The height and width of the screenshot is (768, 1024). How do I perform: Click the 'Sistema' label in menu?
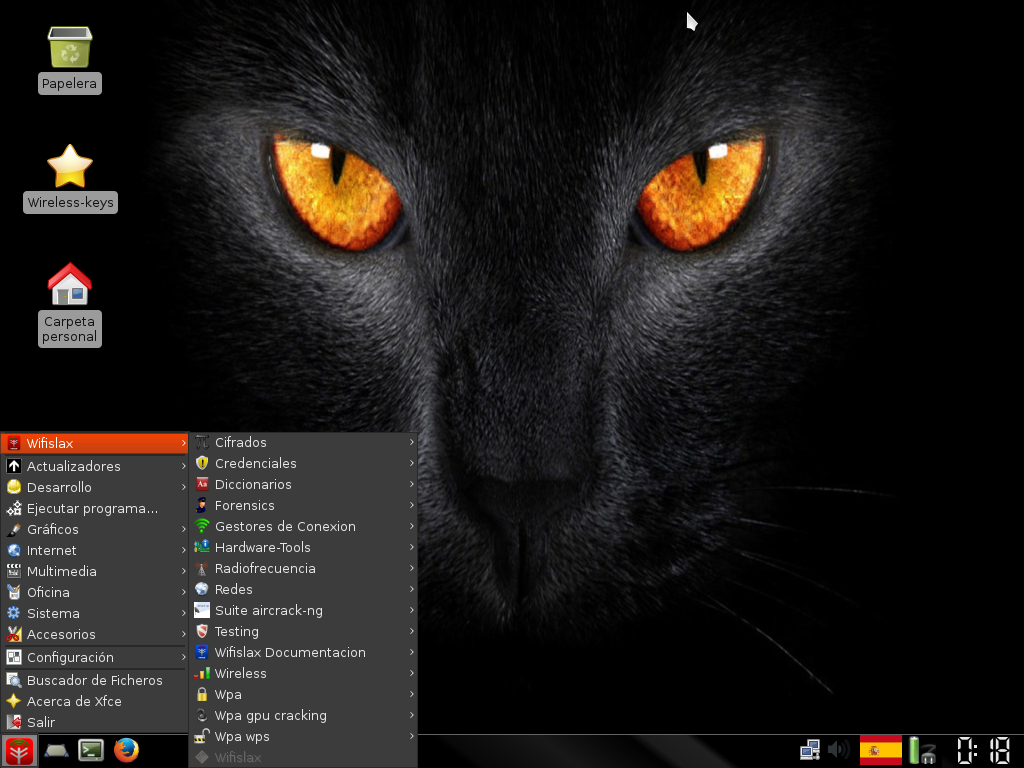pos(53,613)
